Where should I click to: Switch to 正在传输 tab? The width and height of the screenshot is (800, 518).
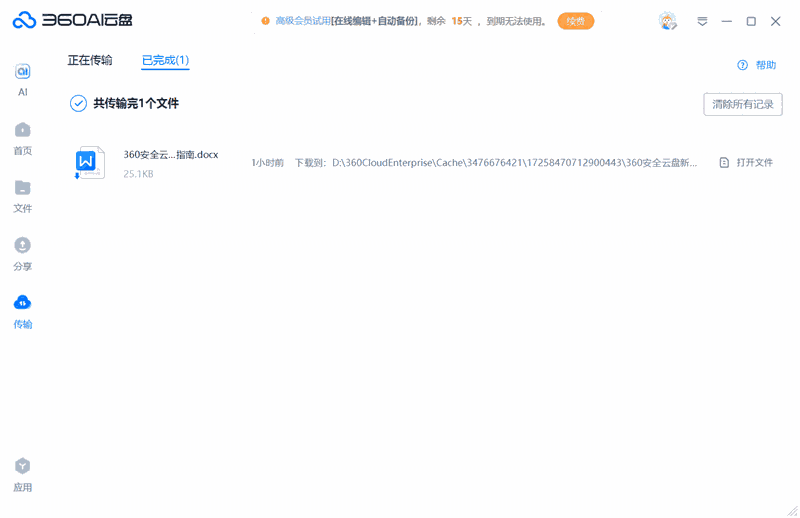click(90, 60)
